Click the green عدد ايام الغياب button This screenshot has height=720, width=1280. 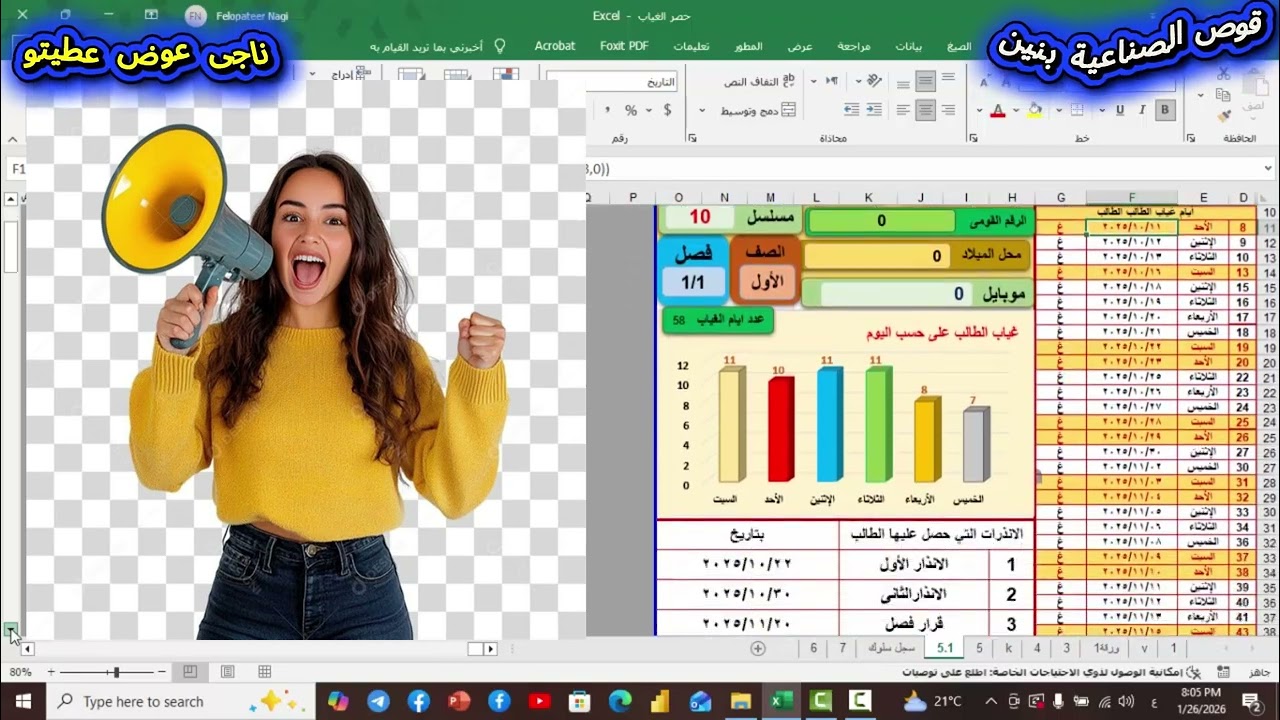click(717, 320)
